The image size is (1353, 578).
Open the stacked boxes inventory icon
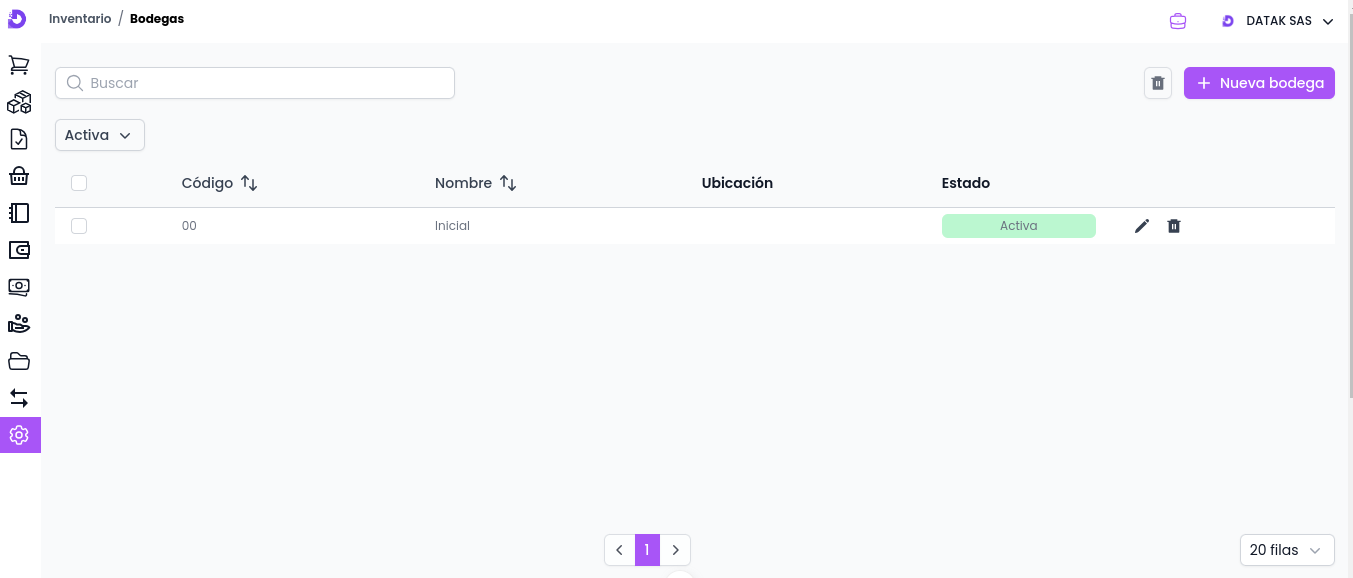tap(19, 102)
